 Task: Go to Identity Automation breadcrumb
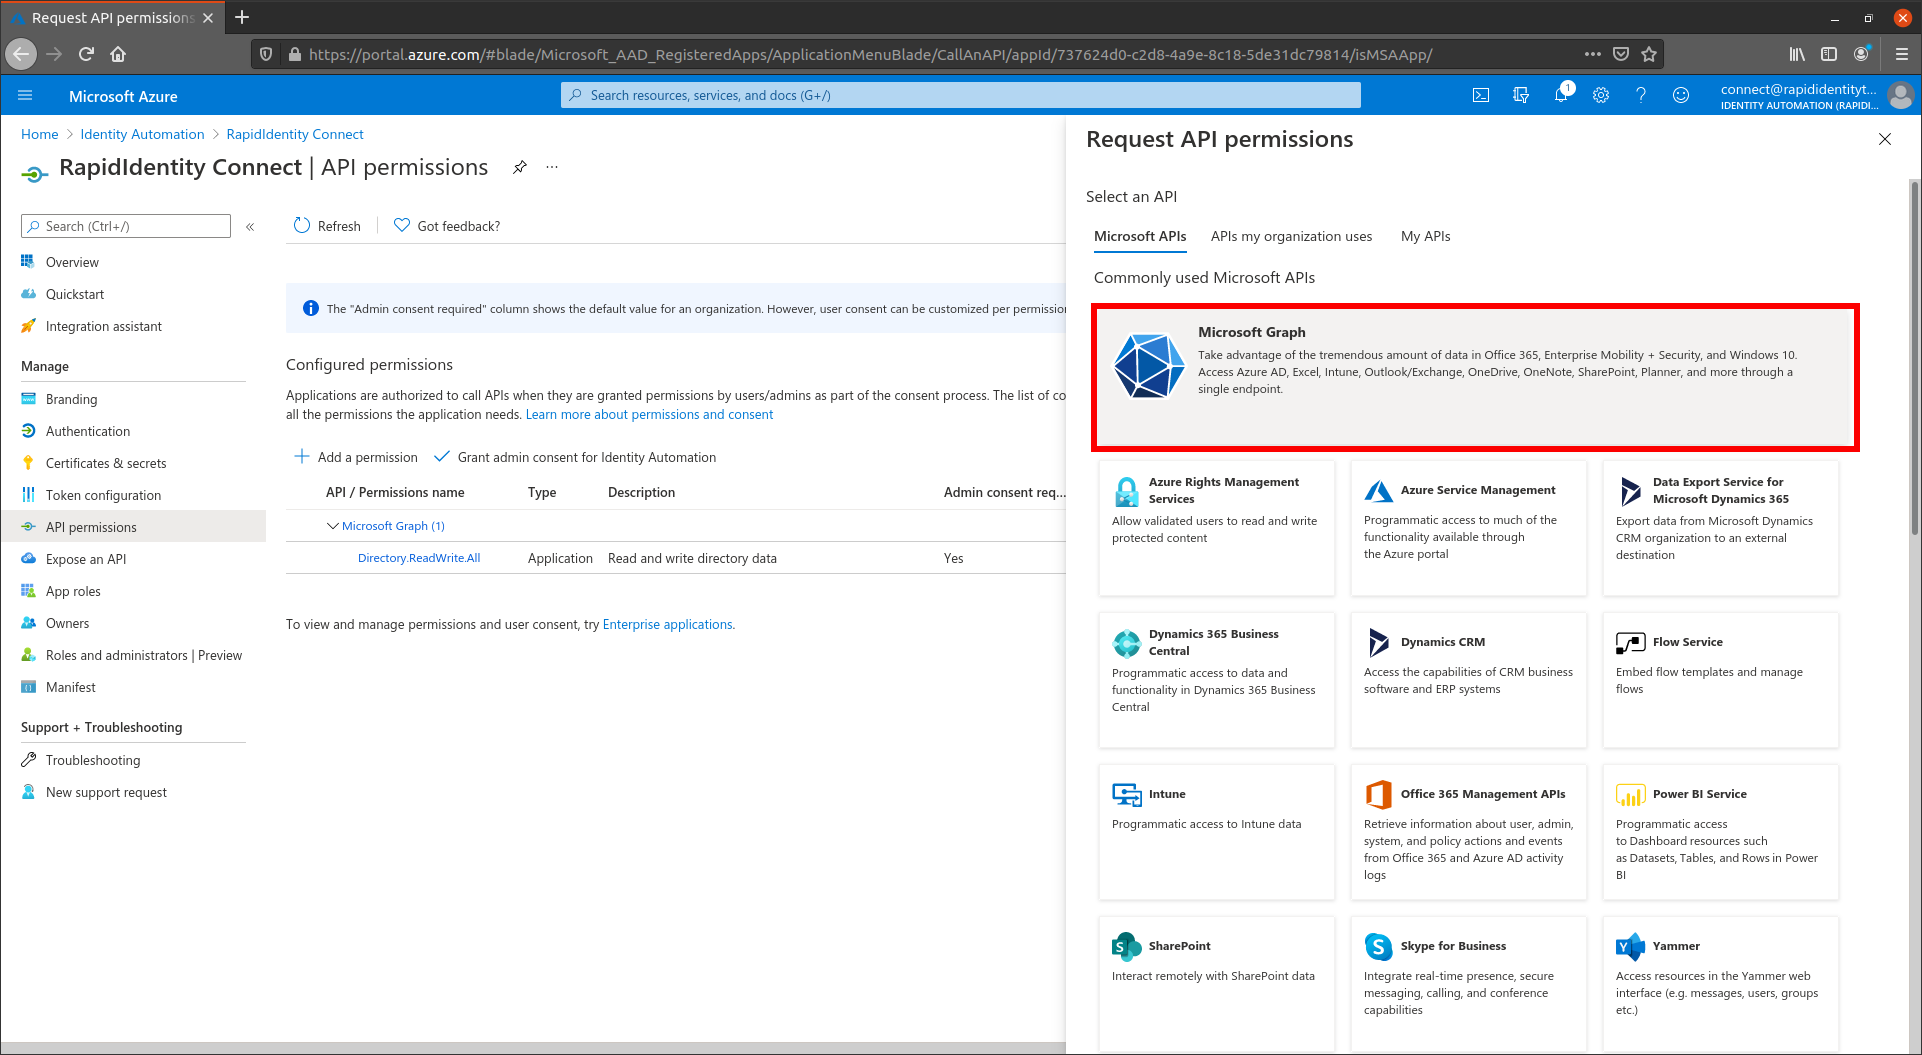click(142, 134)
